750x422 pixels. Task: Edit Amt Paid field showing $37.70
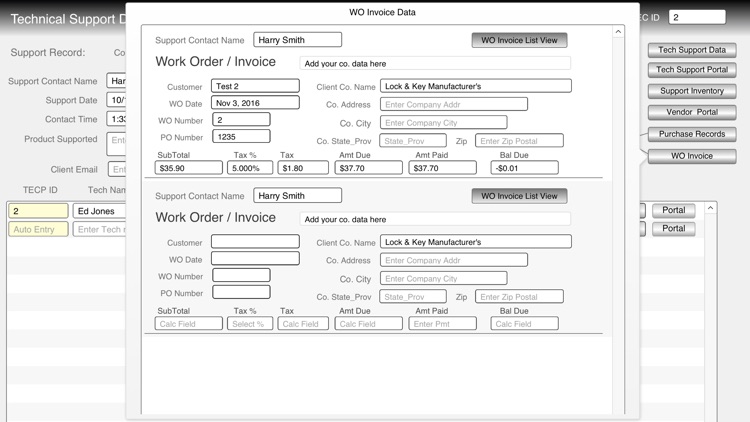pyautogui.click(x=442, y=168)
